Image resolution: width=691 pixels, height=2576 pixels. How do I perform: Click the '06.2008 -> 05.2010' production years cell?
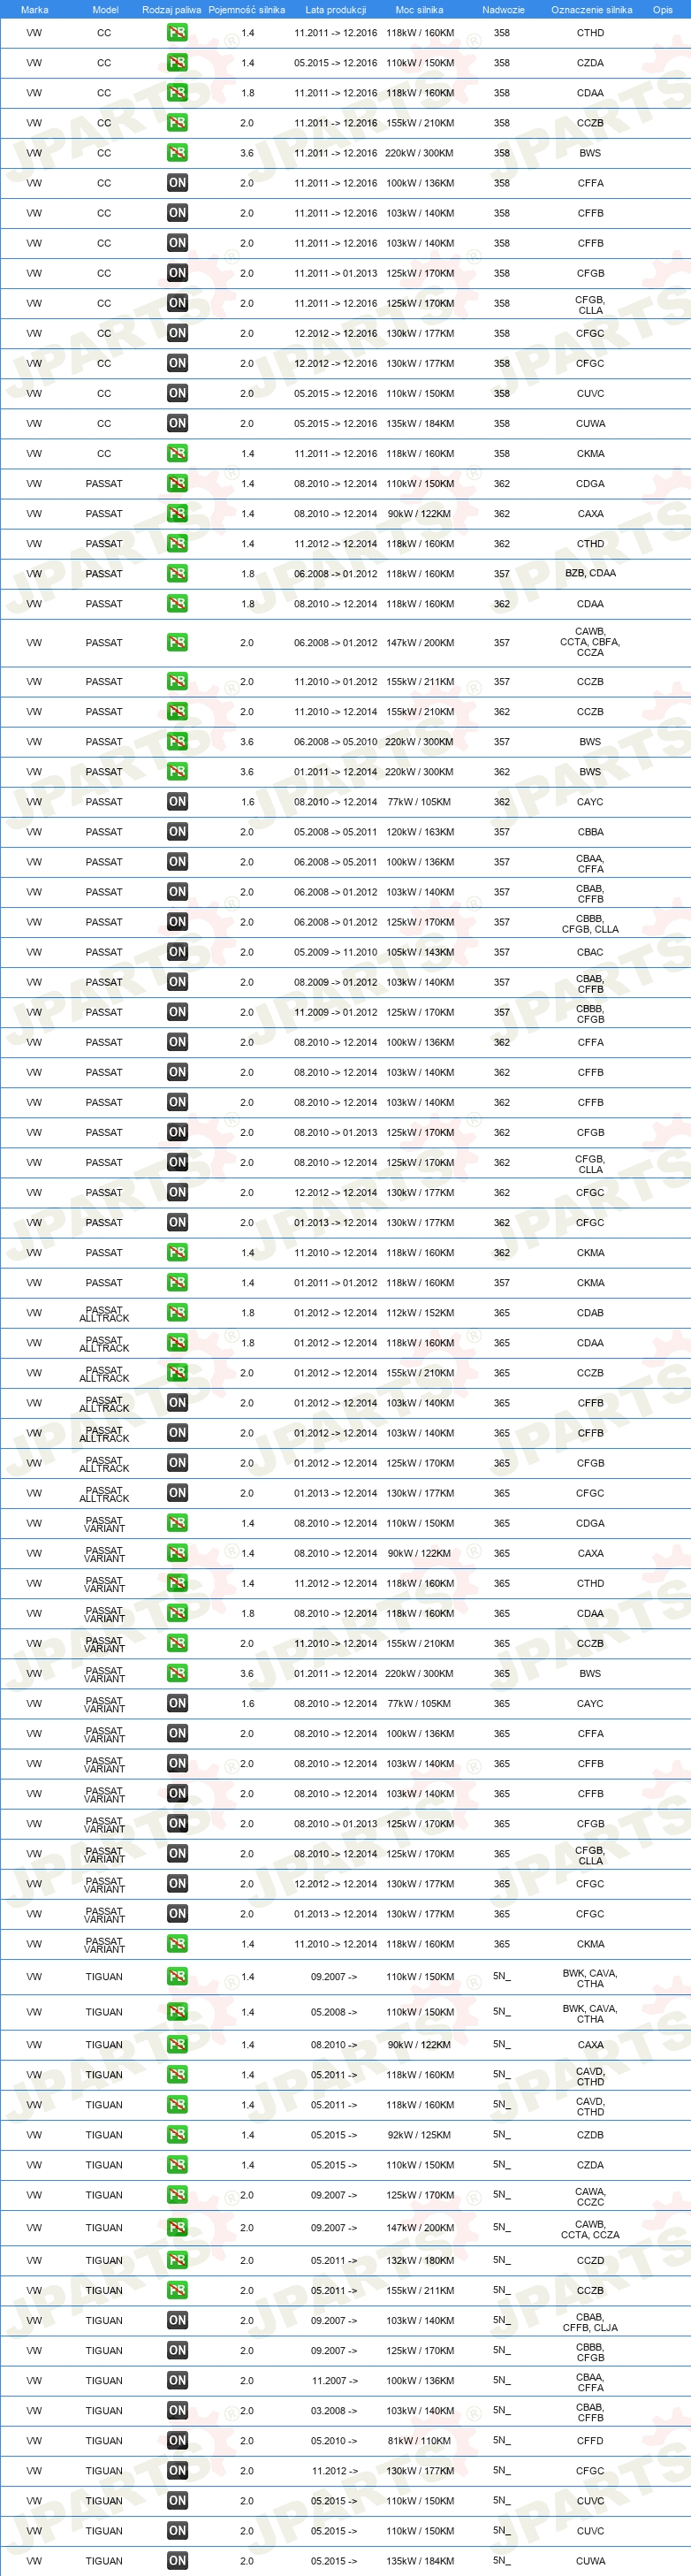(x=335, y=741)
